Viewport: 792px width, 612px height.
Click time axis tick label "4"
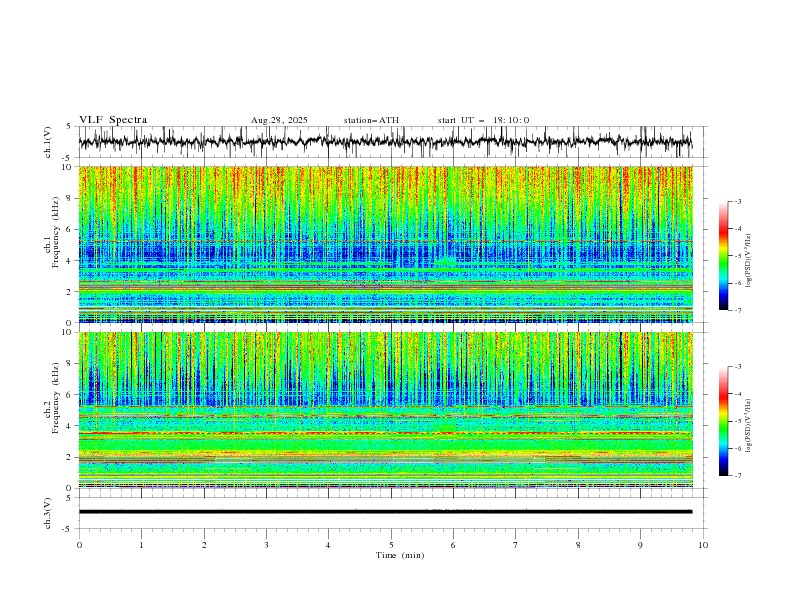[x=328, y=545]
